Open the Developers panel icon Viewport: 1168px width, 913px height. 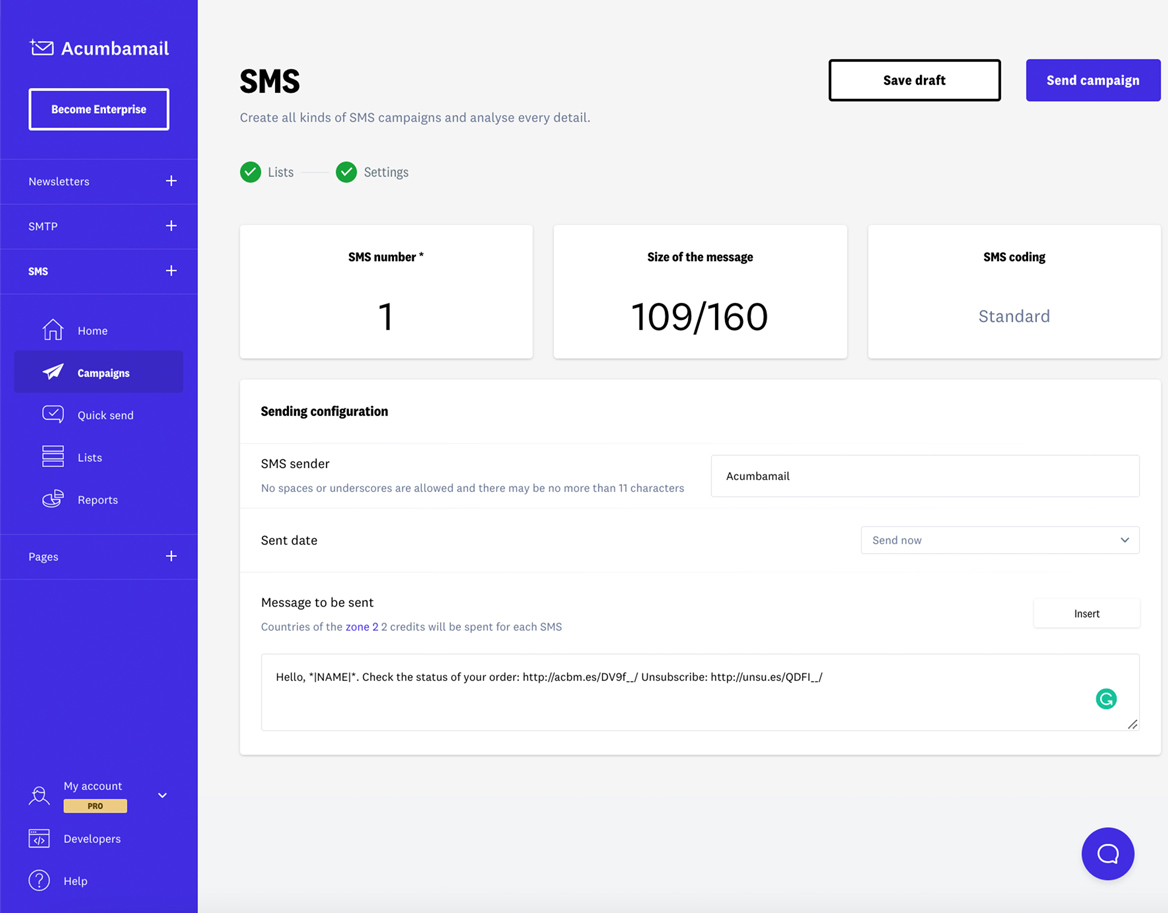(x=39, y=838)
